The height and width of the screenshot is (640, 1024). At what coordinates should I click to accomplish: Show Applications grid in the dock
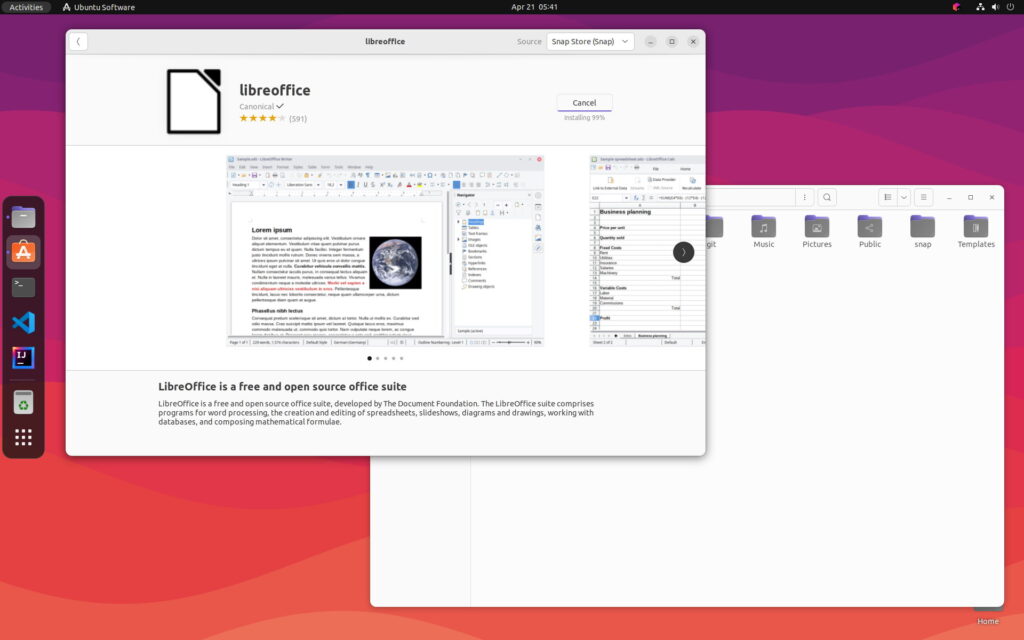click(x=23, y=437)
